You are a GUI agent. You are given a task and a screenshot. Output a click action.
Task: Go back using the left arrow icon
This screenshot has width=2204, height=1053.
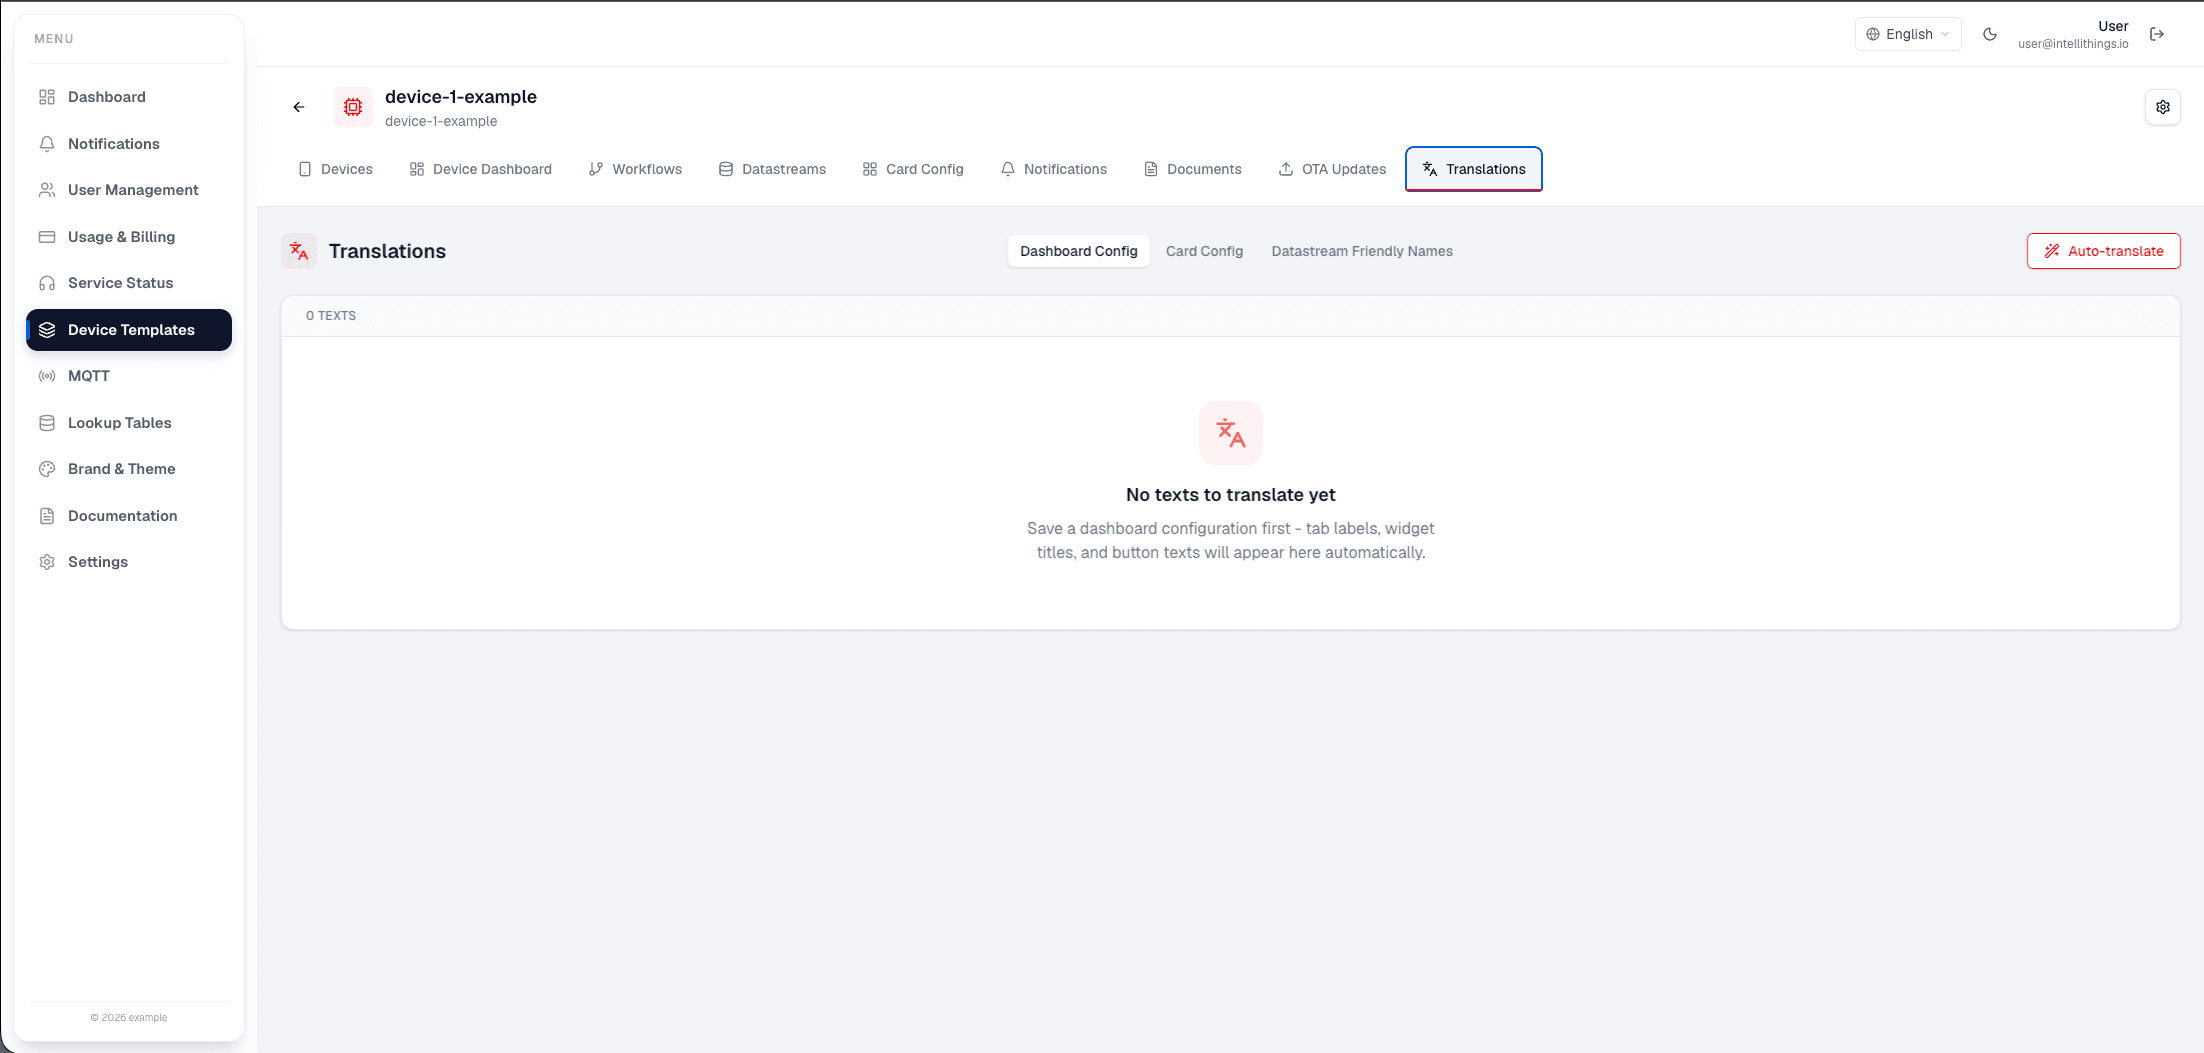coord(299,107)
